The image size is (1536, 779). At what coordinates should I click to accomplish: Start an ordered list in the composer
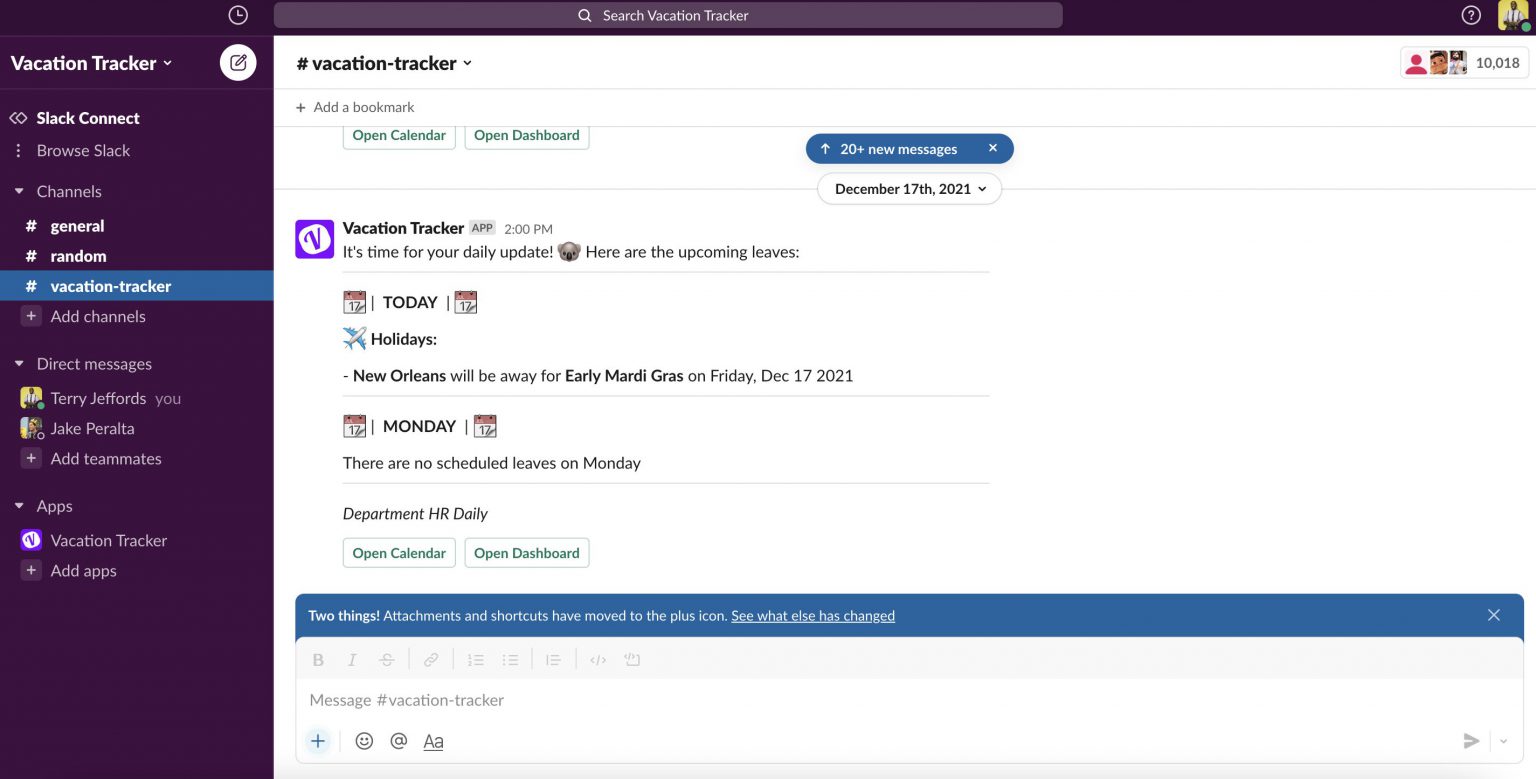tap(476, 660)
